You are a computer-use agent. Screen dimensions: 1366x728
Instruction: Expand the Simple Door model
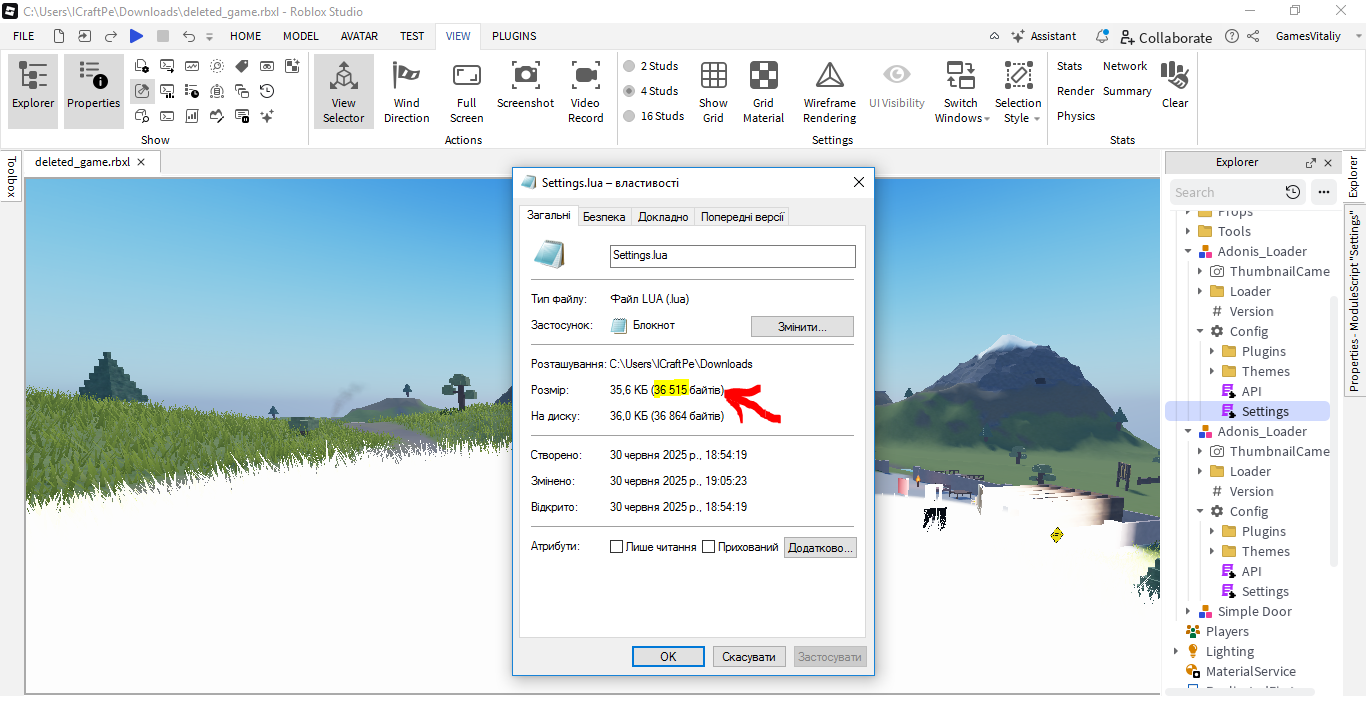pos(1189,611)
